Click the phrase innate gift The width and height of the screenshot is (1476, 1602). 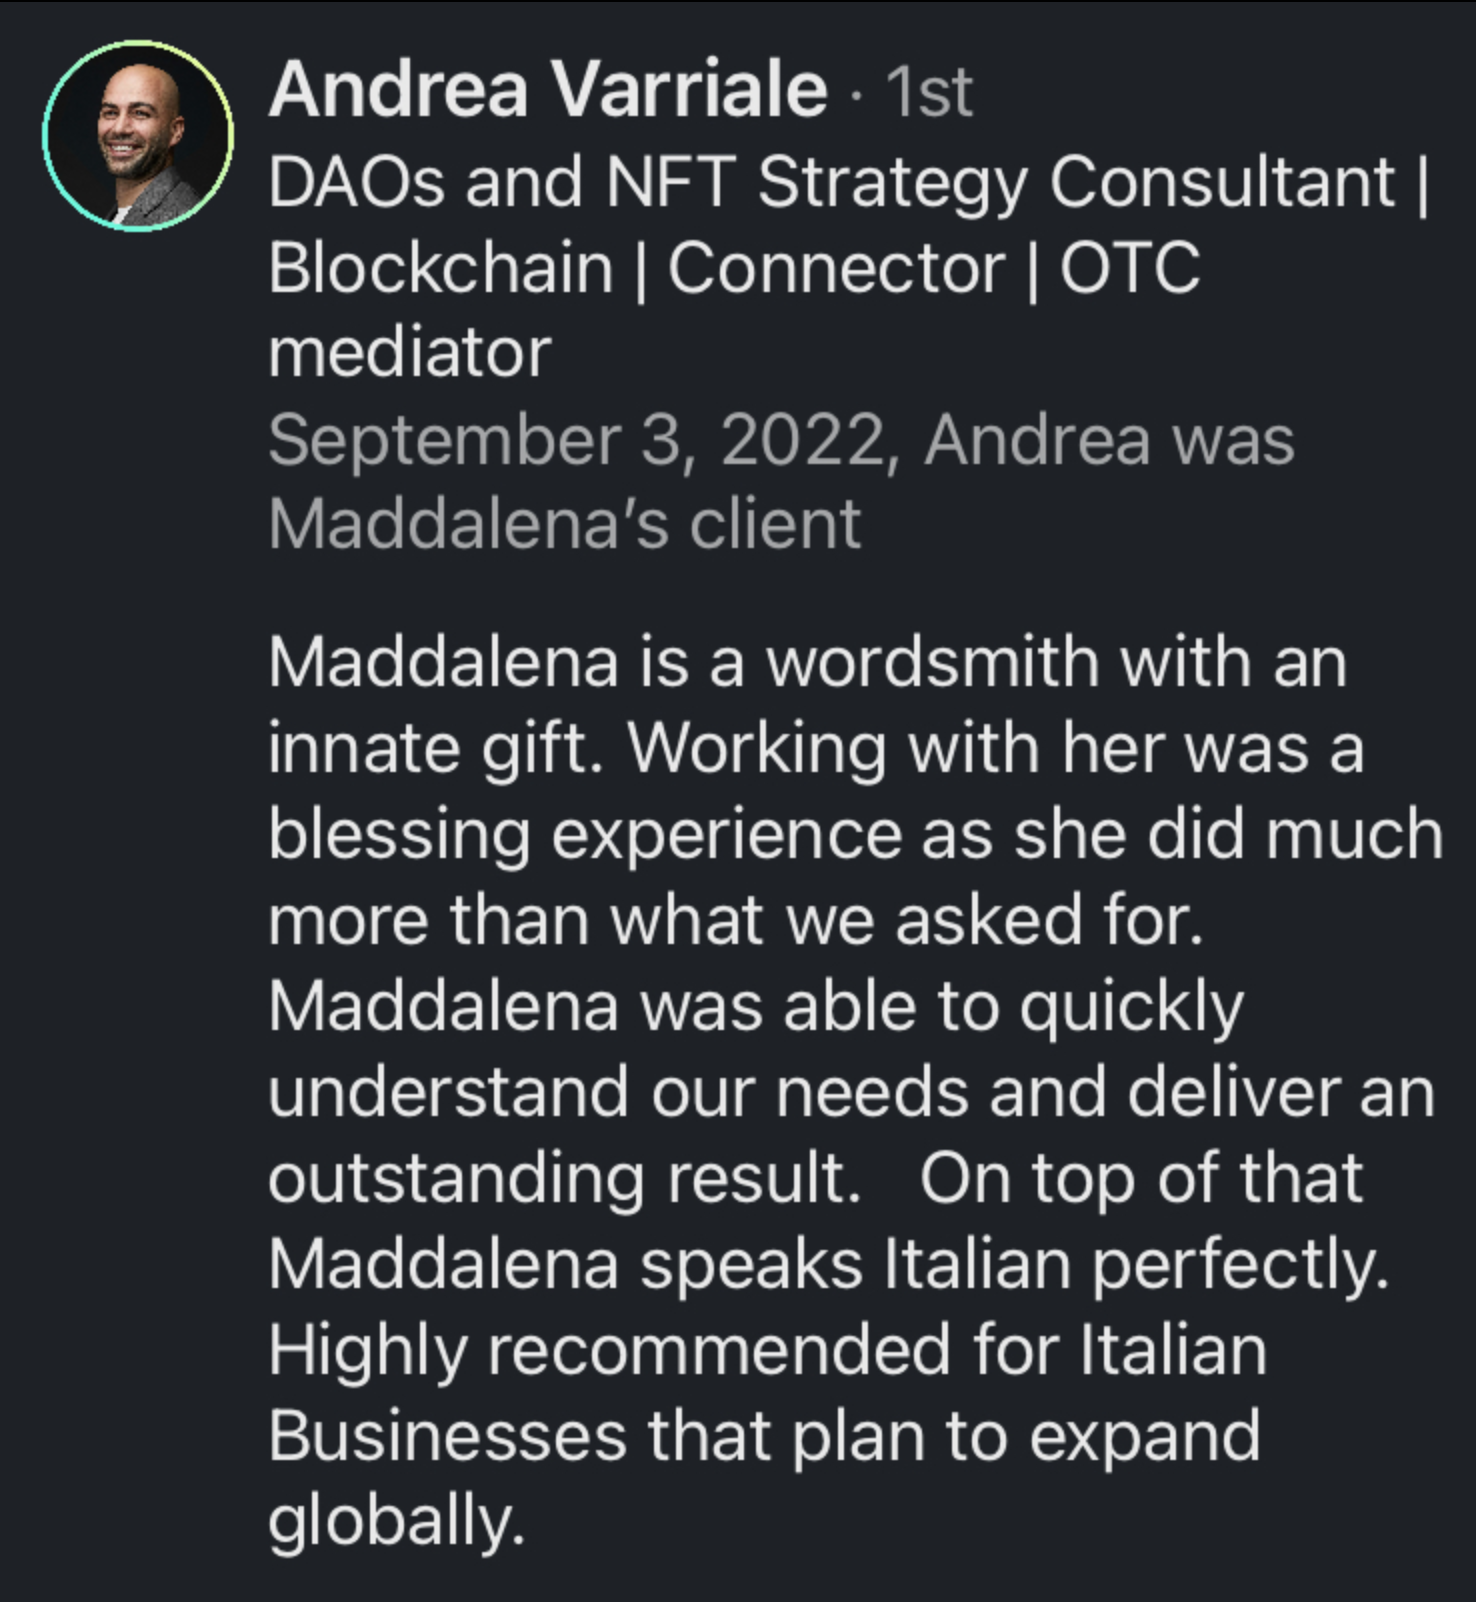point(436,748)
